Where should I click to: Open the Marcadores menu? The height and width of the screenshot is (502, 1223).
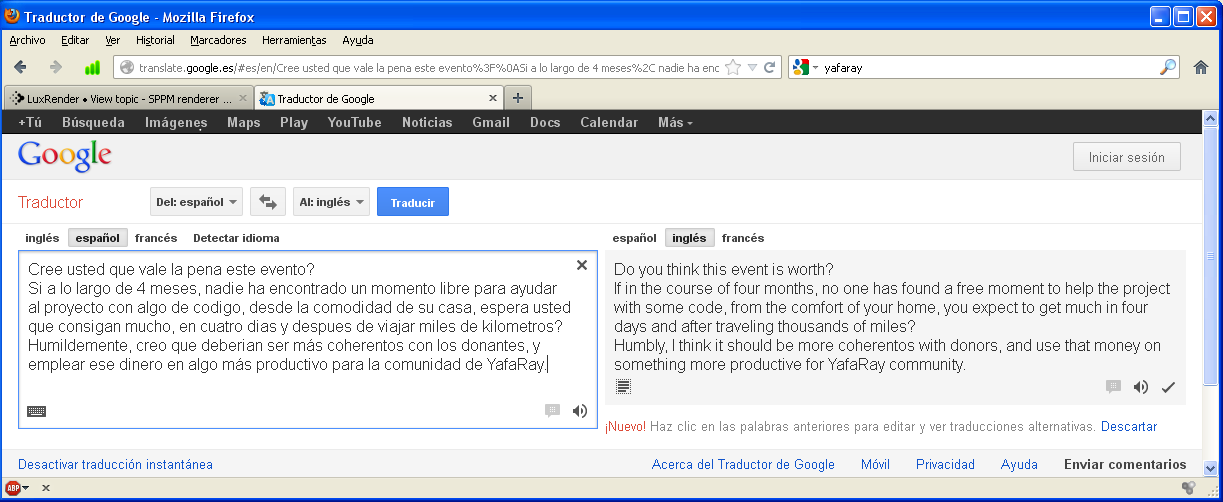click(218, 40)
